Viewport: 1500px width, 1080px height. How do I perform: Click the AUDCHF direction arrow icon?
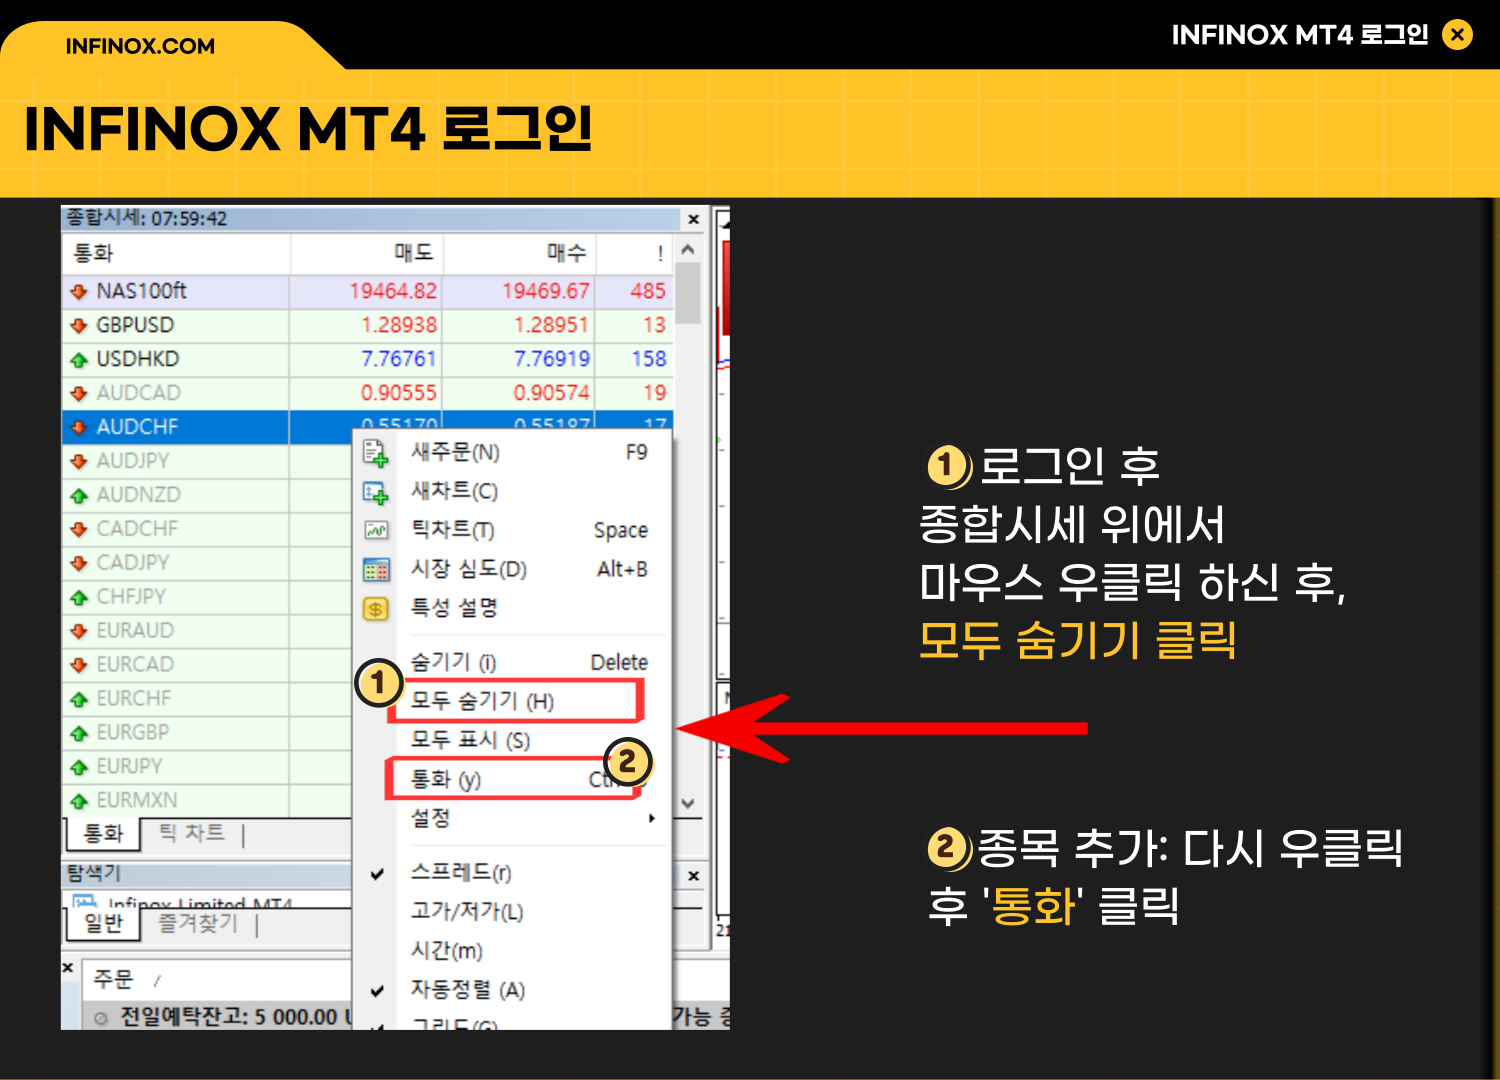(79, 428)
